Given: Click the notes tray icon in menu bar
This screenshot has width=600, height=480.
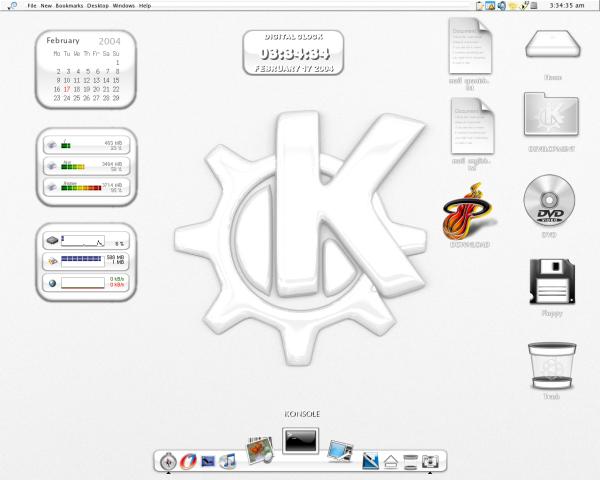Looking at the screenshot, I should tap(479, 5).
